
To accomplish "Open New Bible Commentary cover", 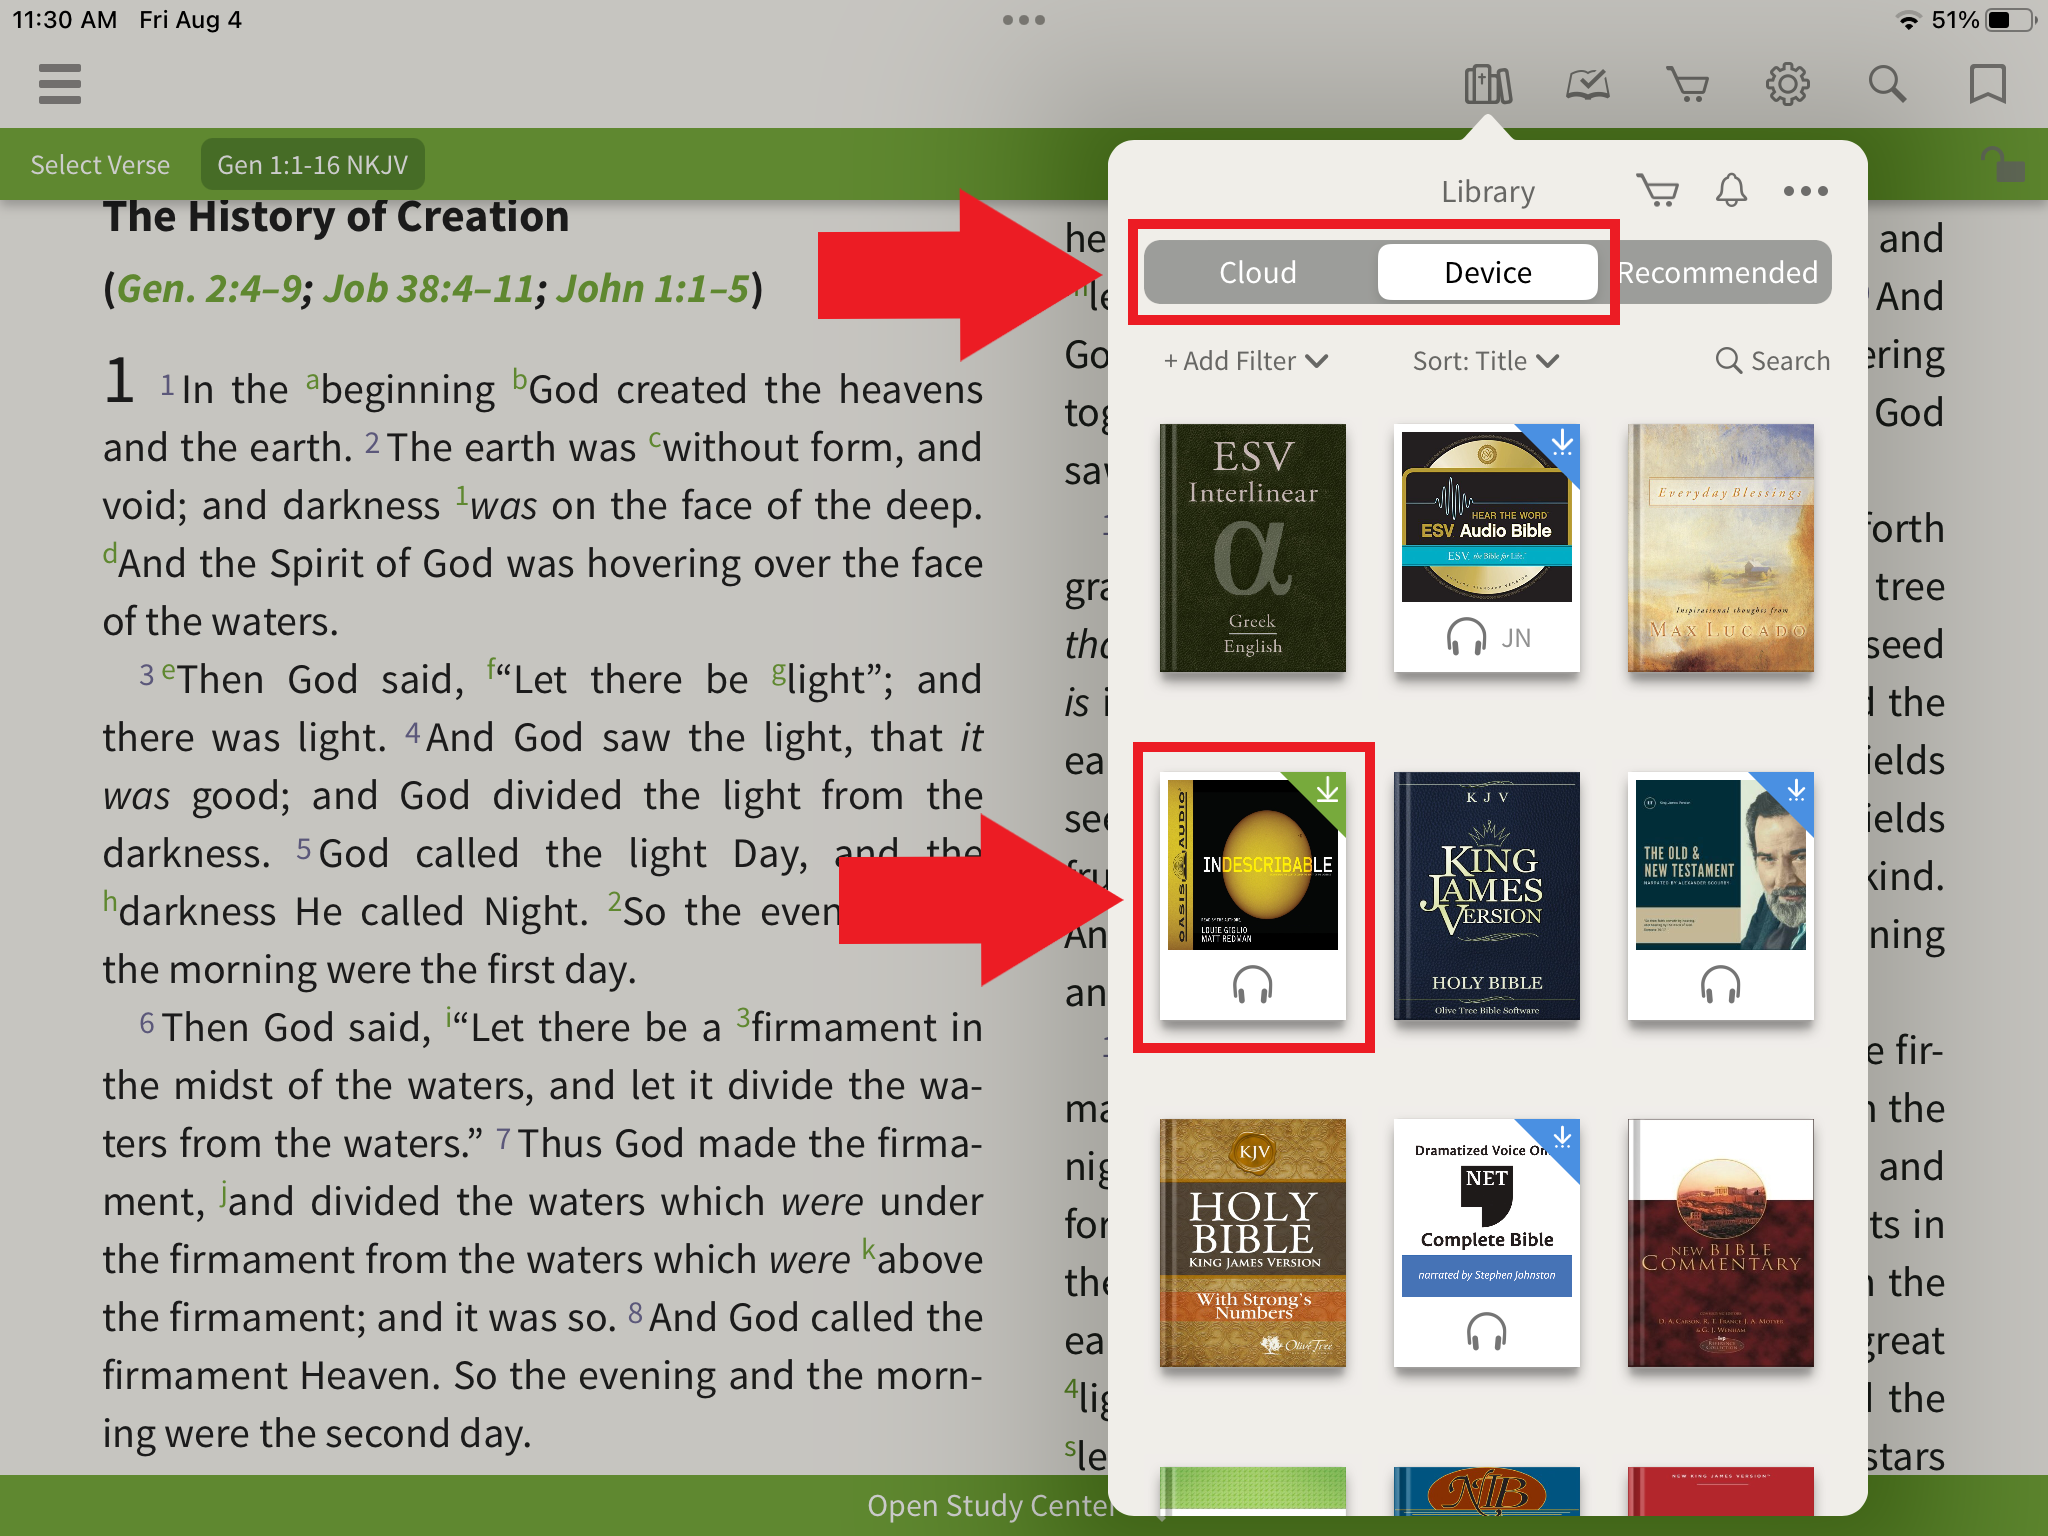I will [x=1720, y=1243].
